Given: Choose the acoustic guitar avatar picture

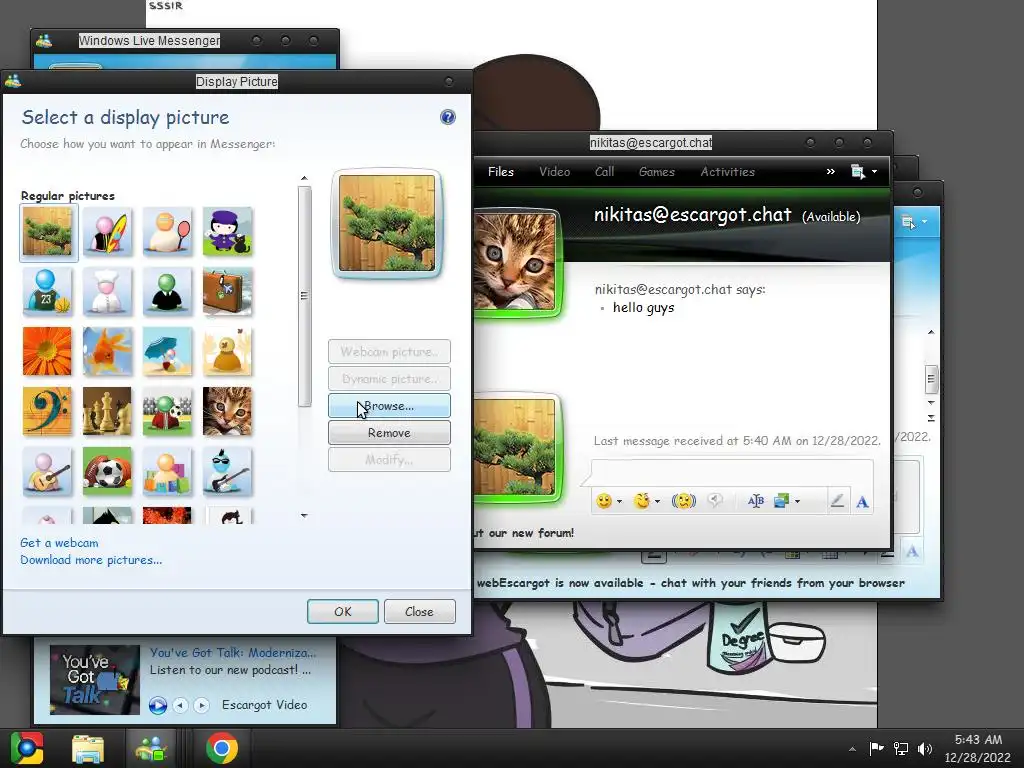Looking at the screenshot, I should (x=48, y=472).
